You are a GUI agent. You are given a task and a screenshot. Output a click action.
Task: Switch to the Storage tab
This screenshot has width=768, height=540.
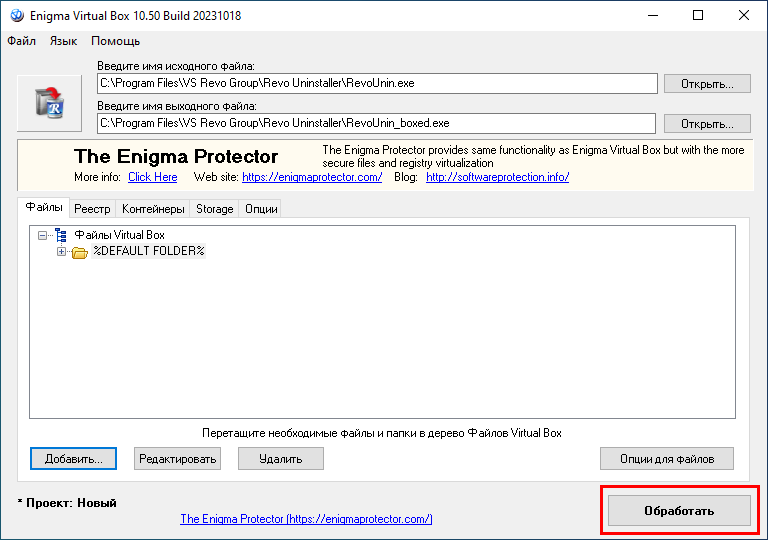click(x=215, y=209)
